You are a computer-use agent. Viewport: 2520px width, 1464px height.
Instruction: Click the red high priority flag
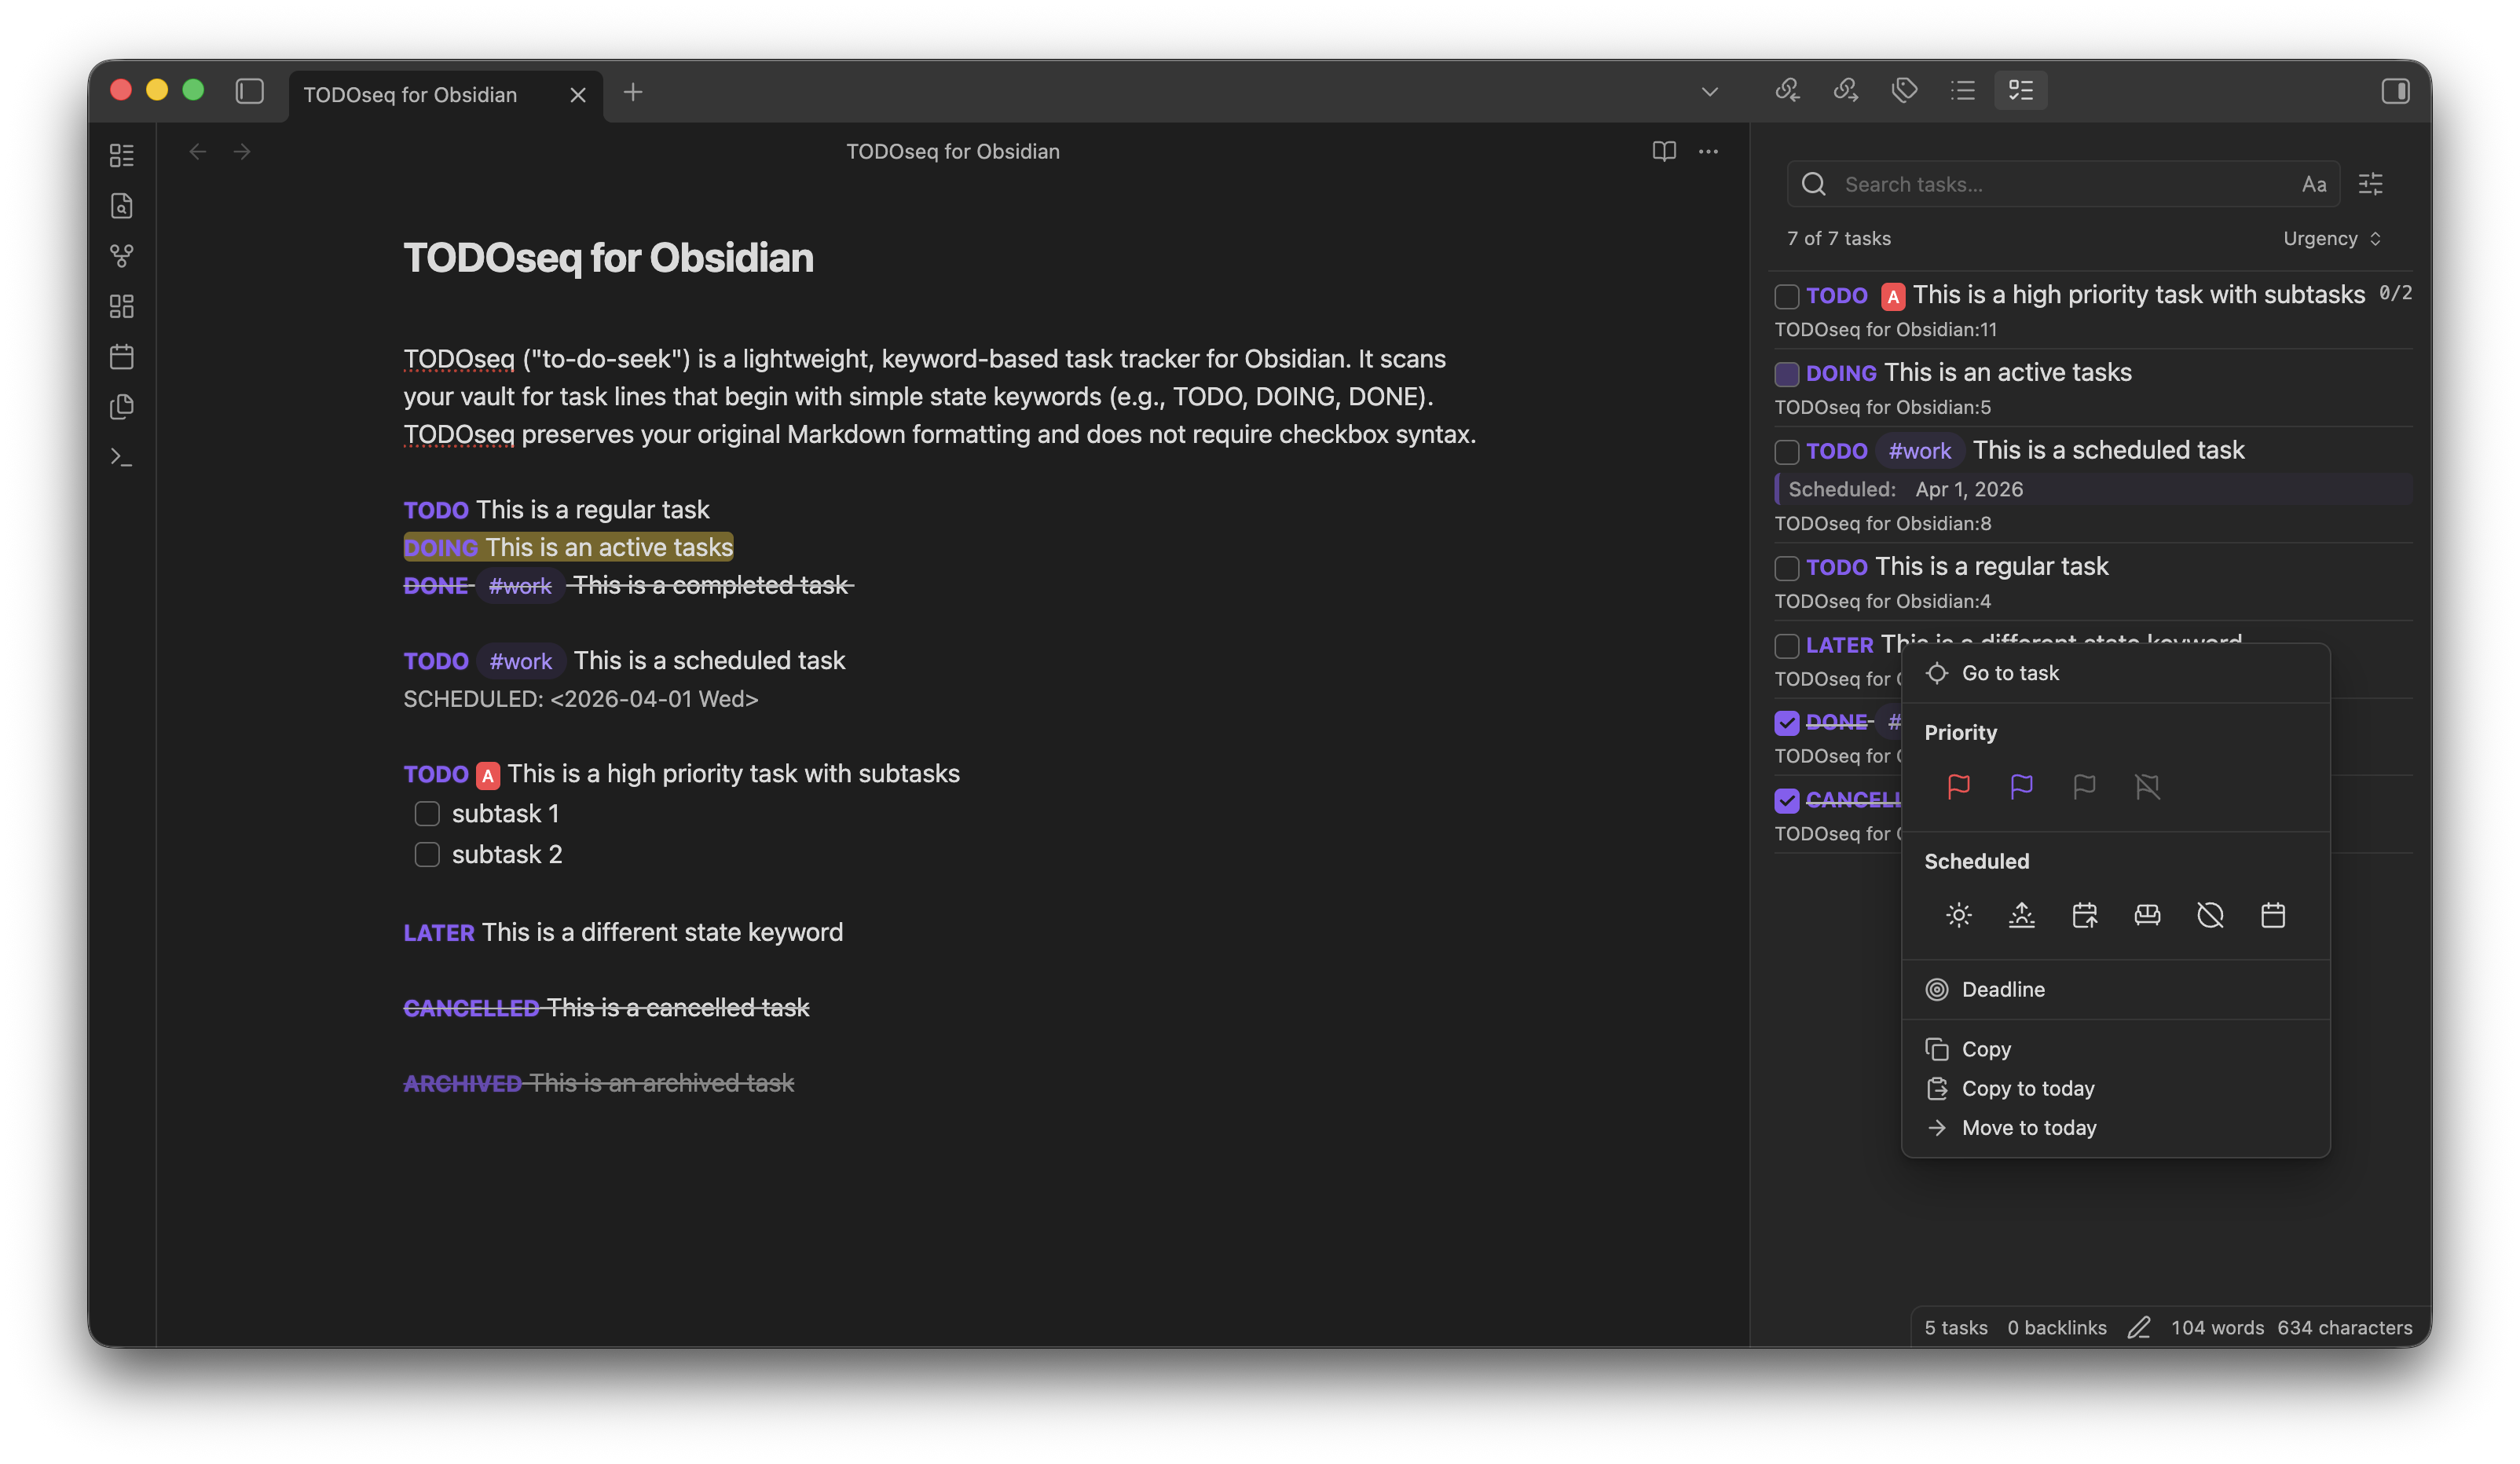coord(1958,787)
